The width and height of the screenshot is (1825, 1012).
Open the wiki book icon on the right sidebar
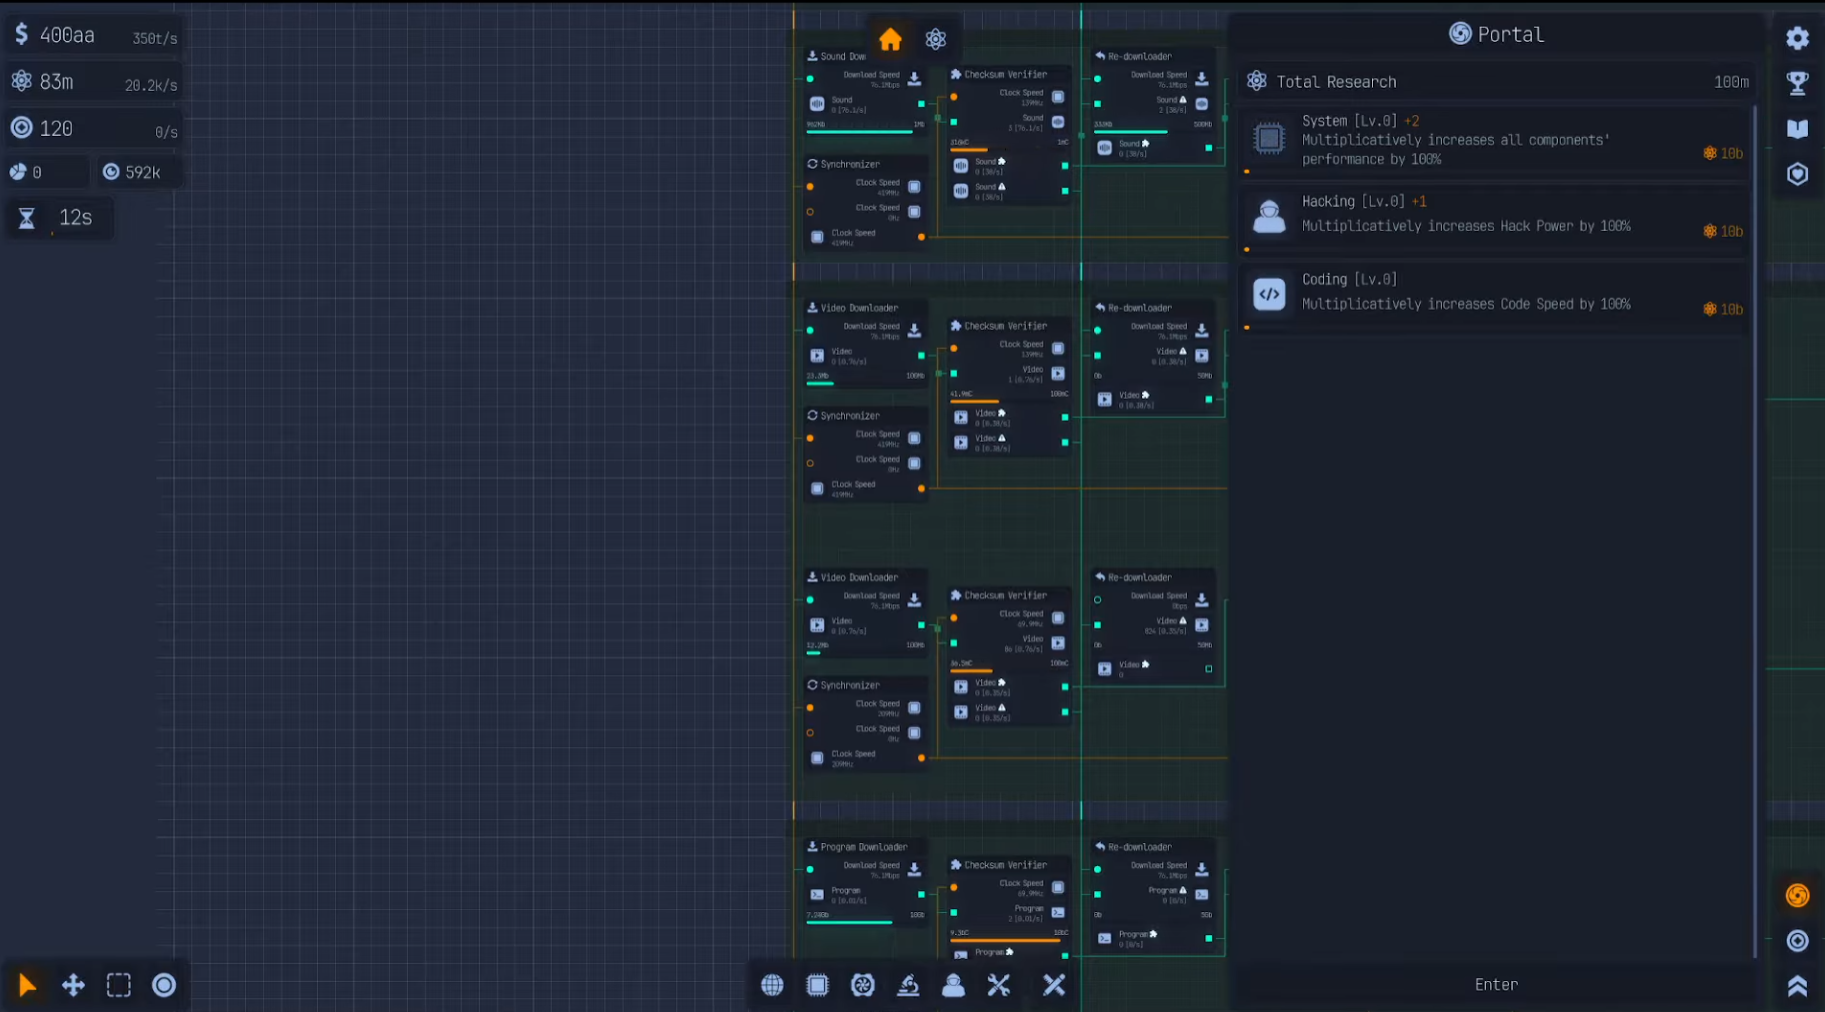coord(1797,129)
